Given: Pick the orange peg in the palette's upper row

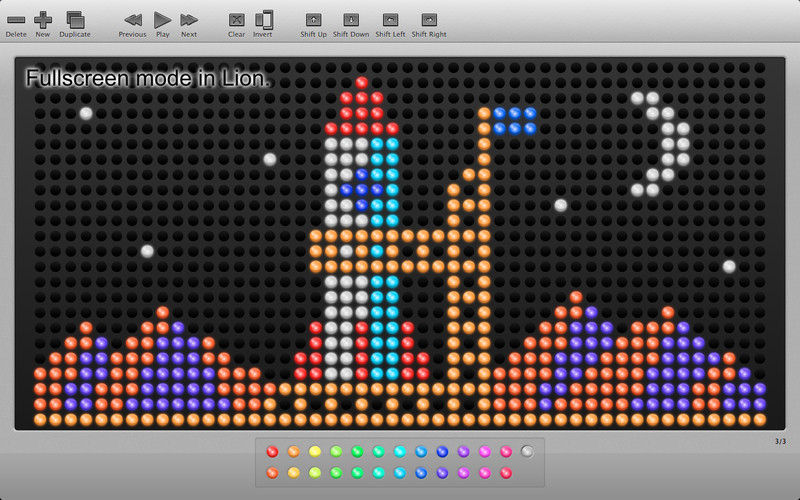Looking at the screenshot, I should click(x=293, y=452).
